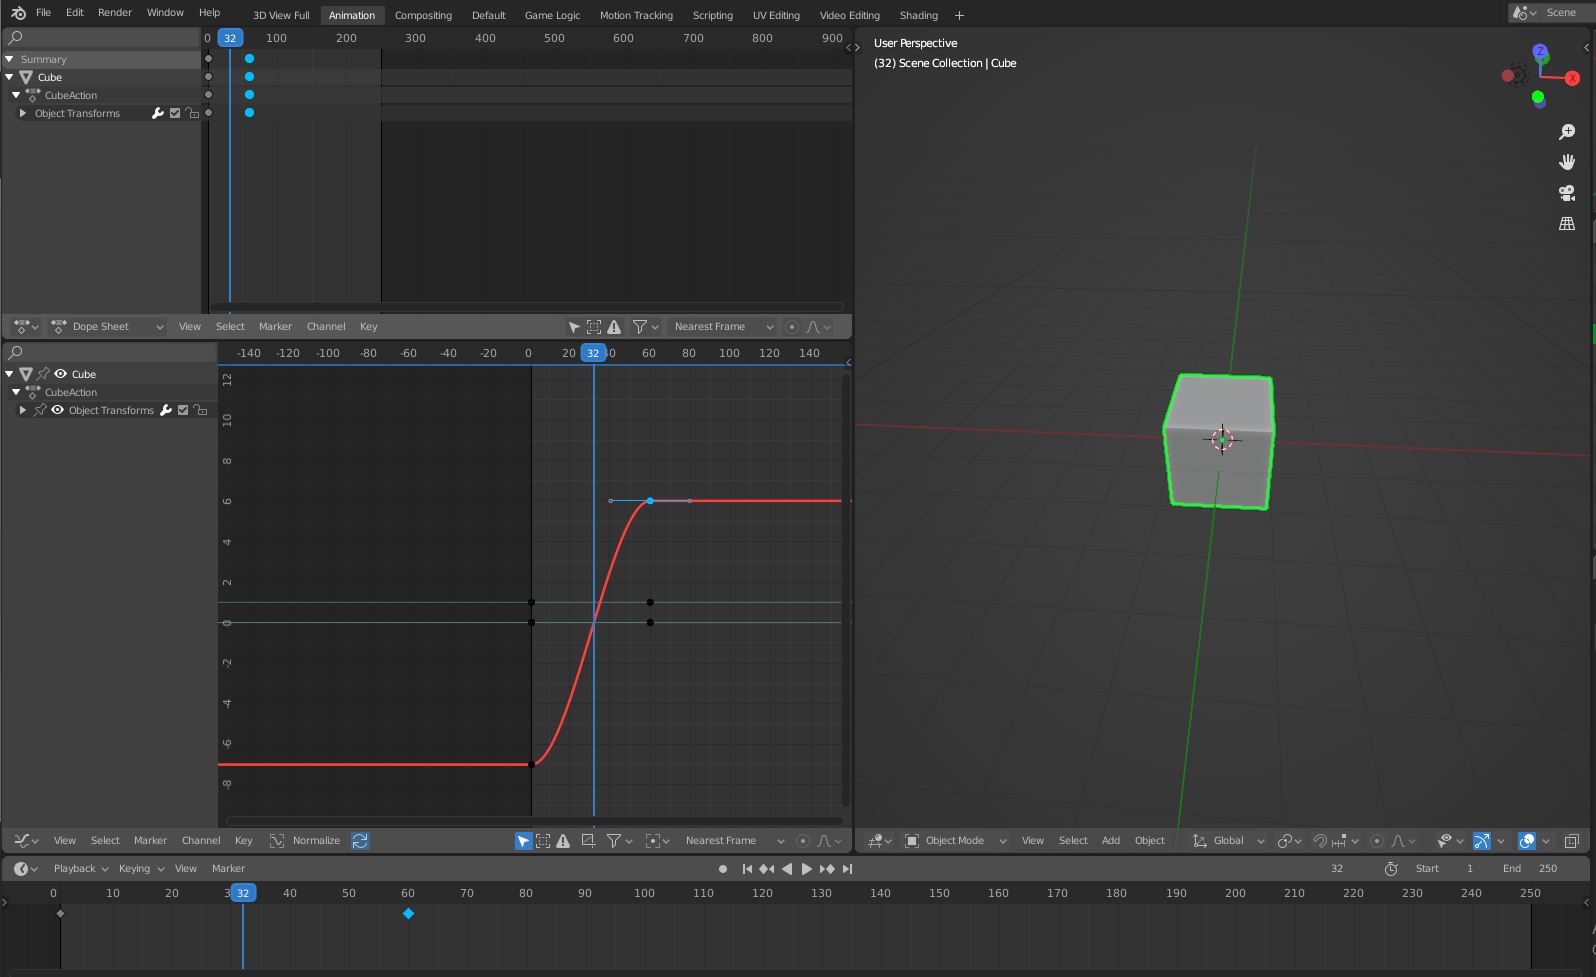Click the Normalize refresh icon

(x=360, y=841)
